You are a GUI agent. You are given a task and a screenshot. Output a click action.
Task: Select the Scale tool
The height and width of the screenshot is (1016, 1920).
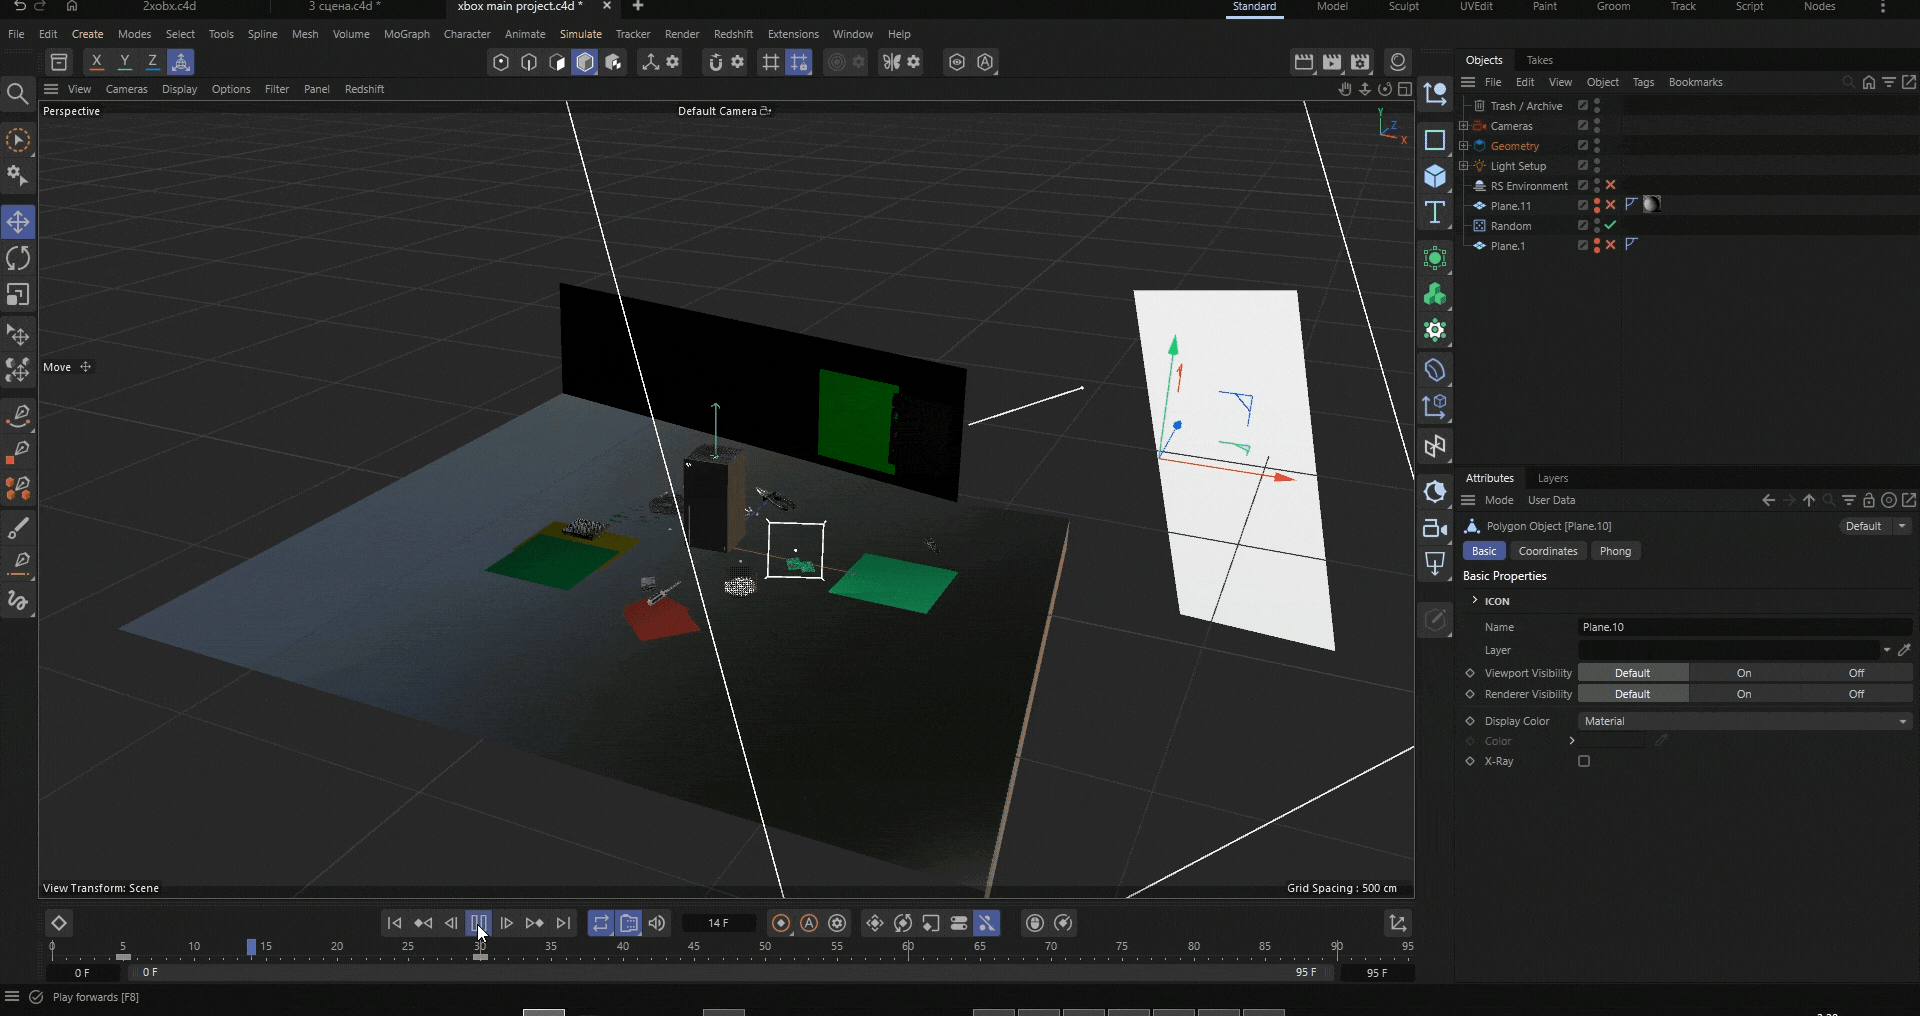coord(18,295)
